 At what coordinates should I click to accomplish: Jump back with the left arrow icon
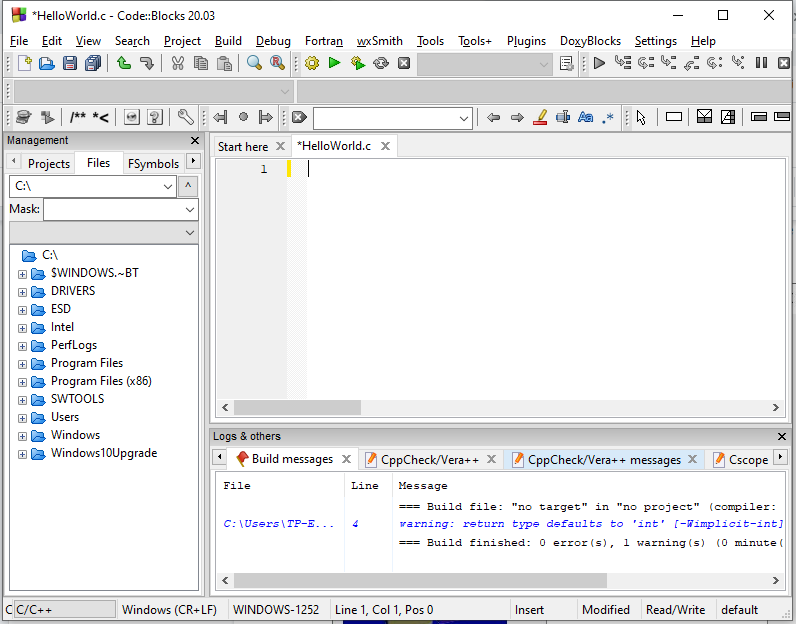pyautogui.click(x=493, y=118)
